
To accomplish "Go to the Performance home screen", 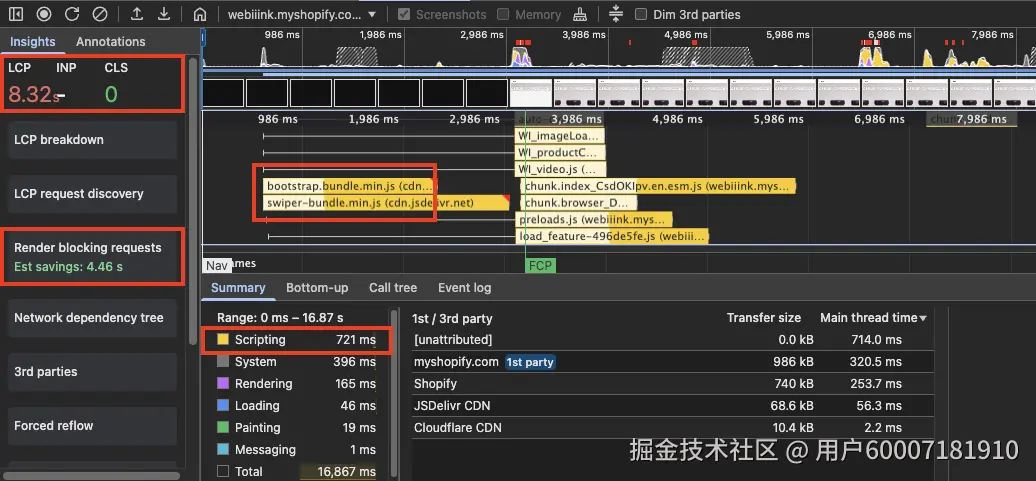I will point(200,14).
